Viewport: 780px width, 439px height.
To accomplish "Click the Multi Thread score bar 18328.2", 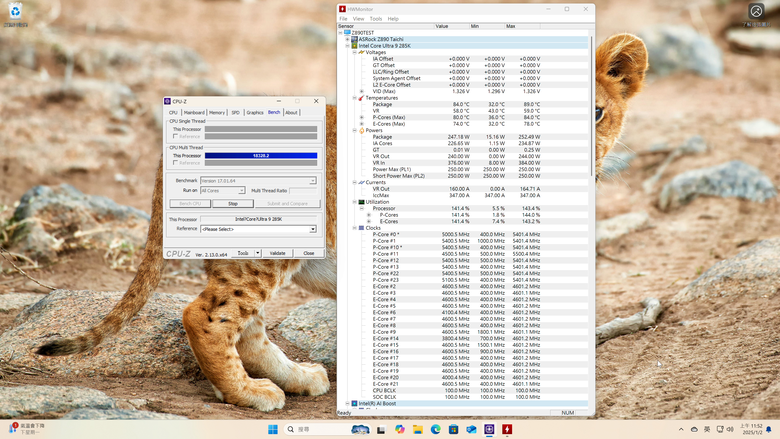I will 261,156.
